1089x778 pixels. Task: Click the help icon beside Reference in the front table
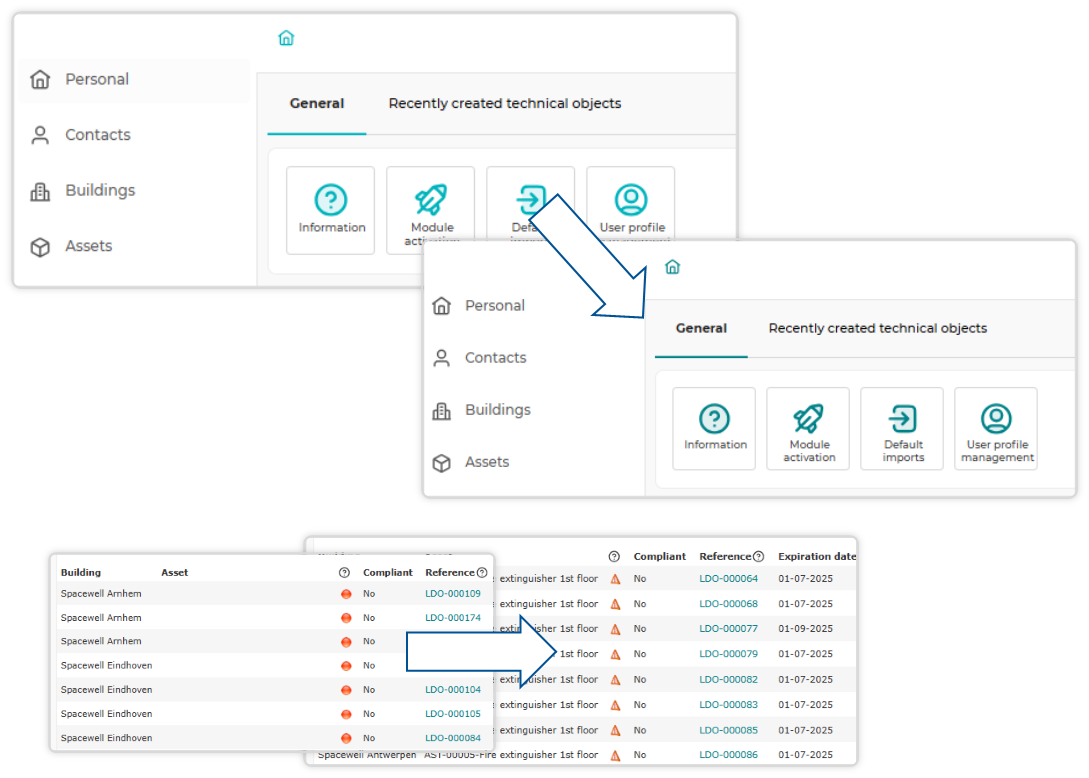[482, 572]
